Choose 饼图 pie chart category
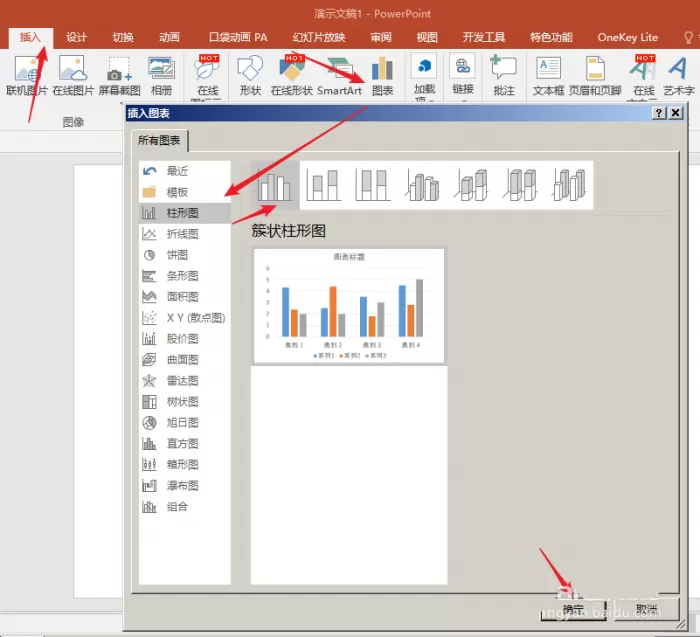The image size is (700, 637). [185, 255]
